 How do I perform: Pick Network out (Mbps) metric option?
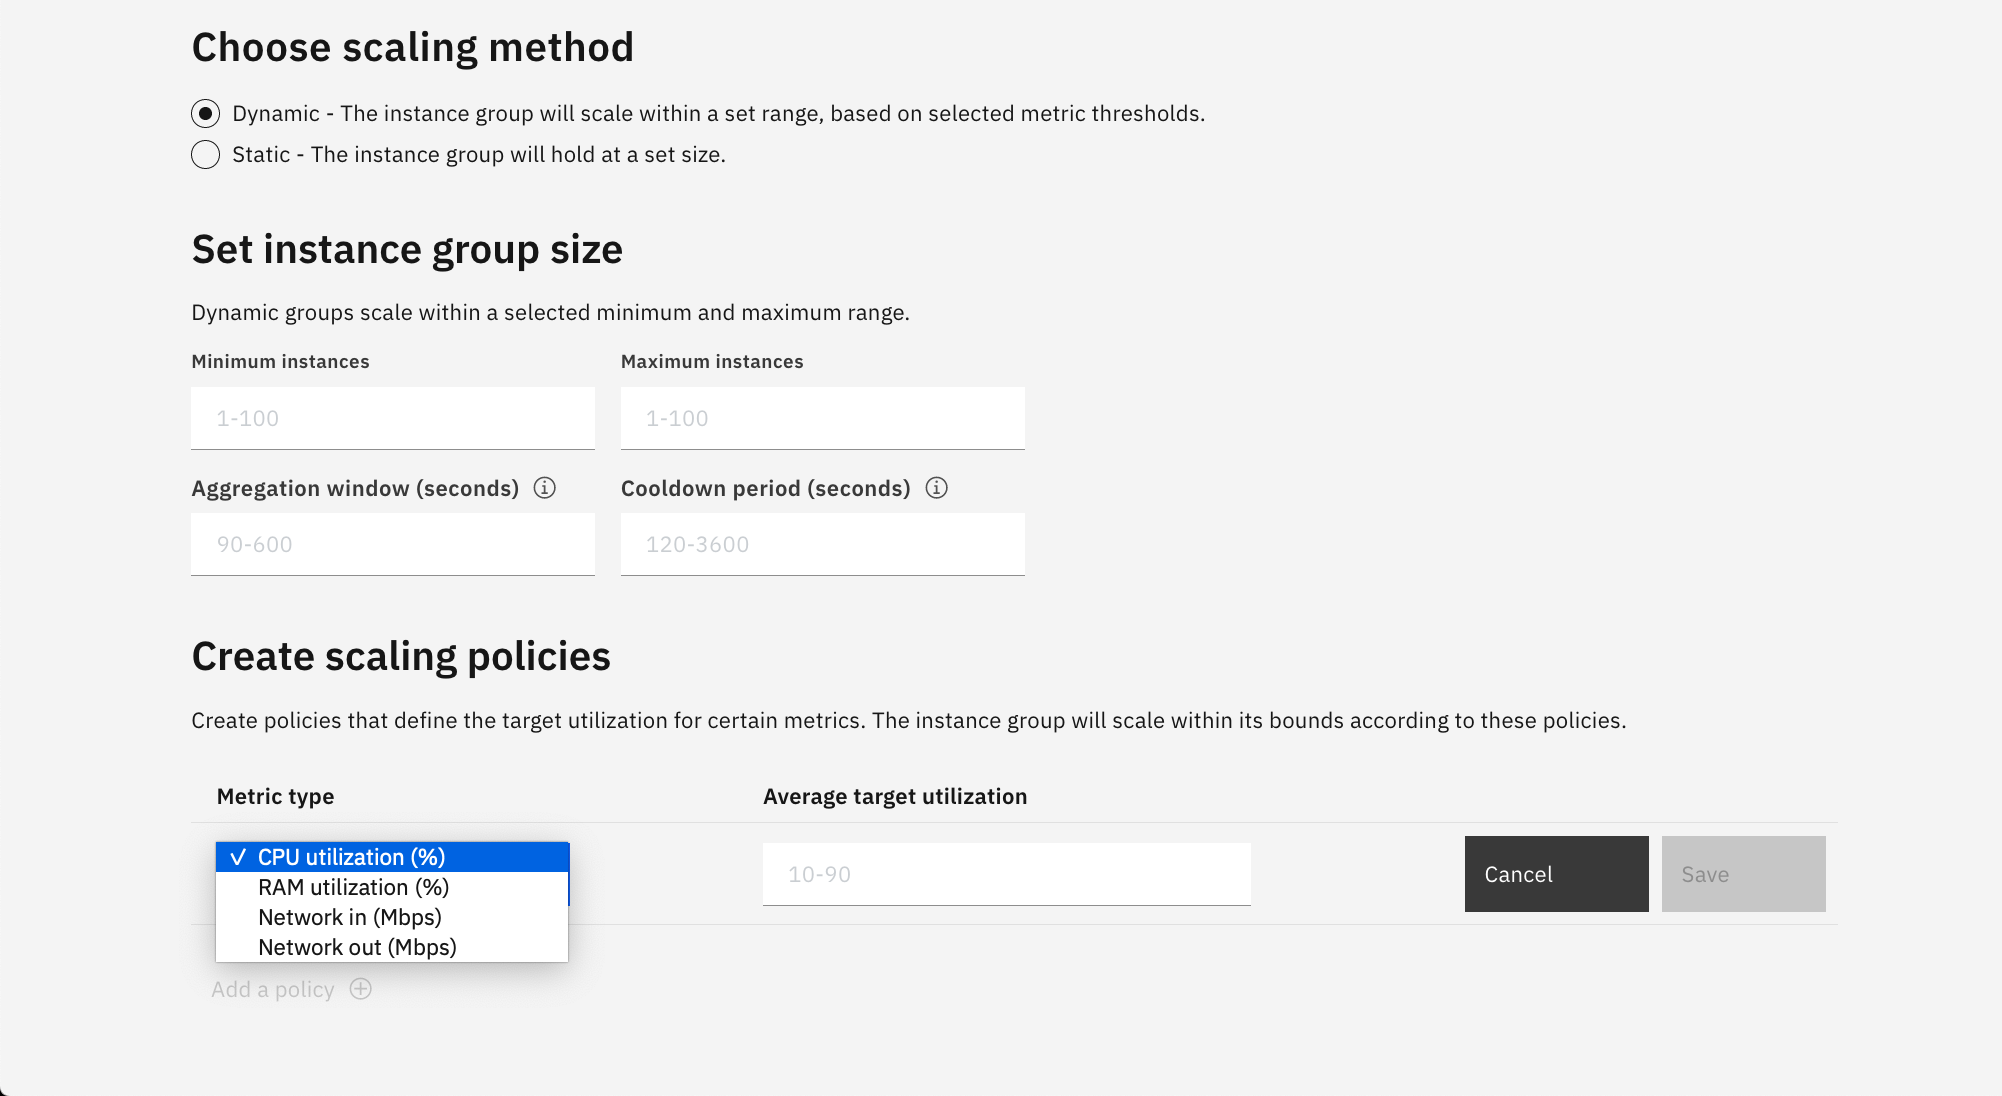357,947
